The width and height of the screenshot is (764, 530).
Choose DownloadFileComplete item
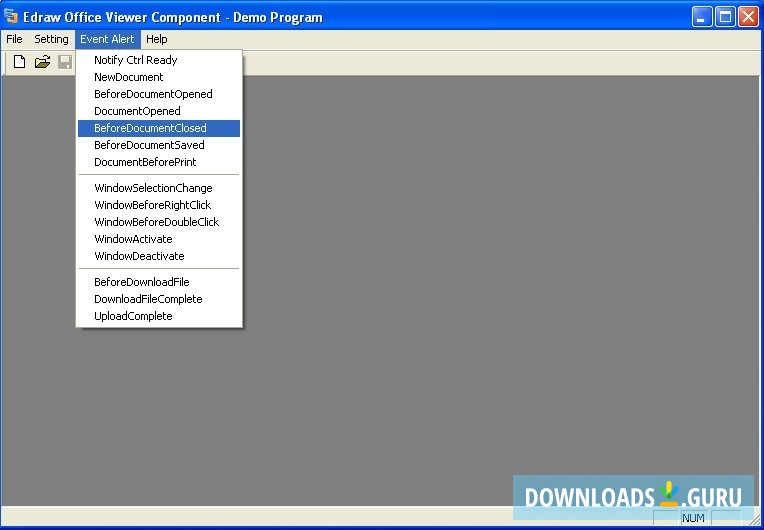pos(159,300)
